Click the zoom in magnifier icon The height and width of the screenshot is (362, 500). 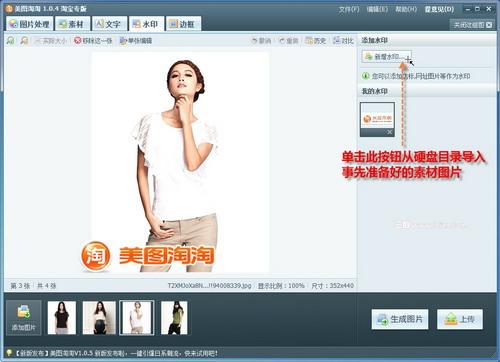tap(11, 41)
